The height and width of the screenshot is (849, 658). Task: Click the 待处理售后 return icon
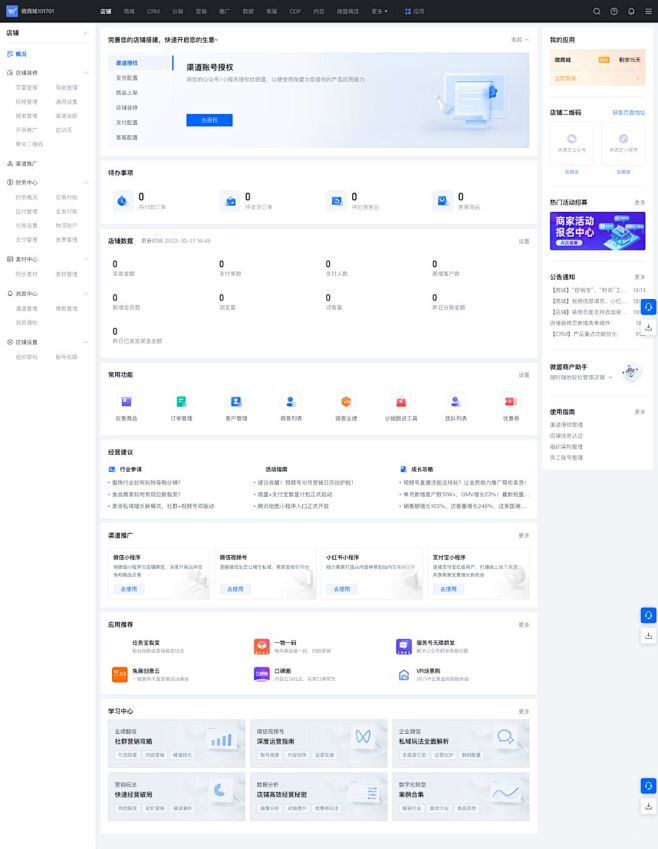[336, 201]
